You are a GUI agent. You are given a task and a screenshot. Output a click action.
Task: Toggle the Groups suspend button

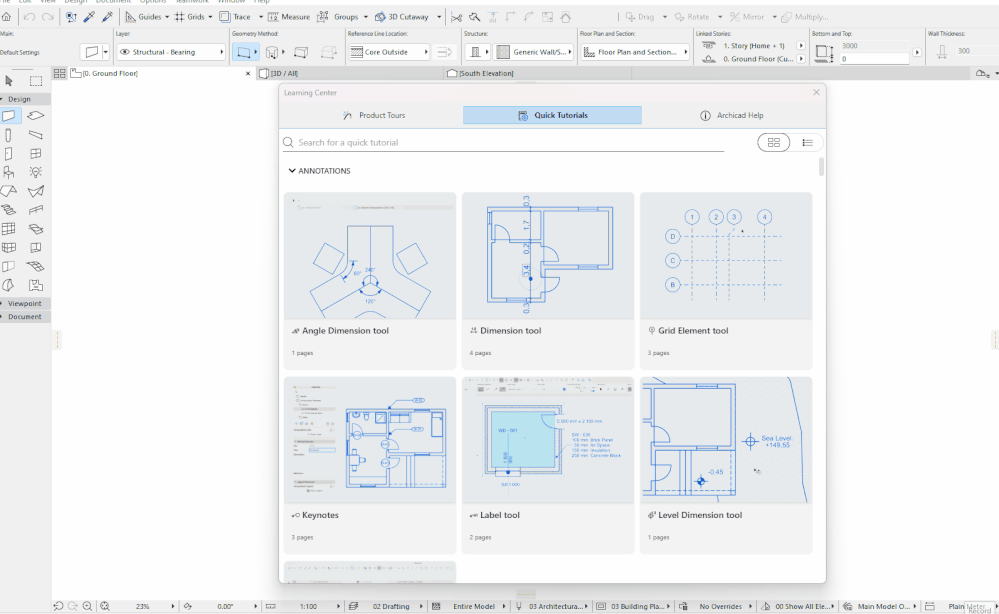point(338,17)
